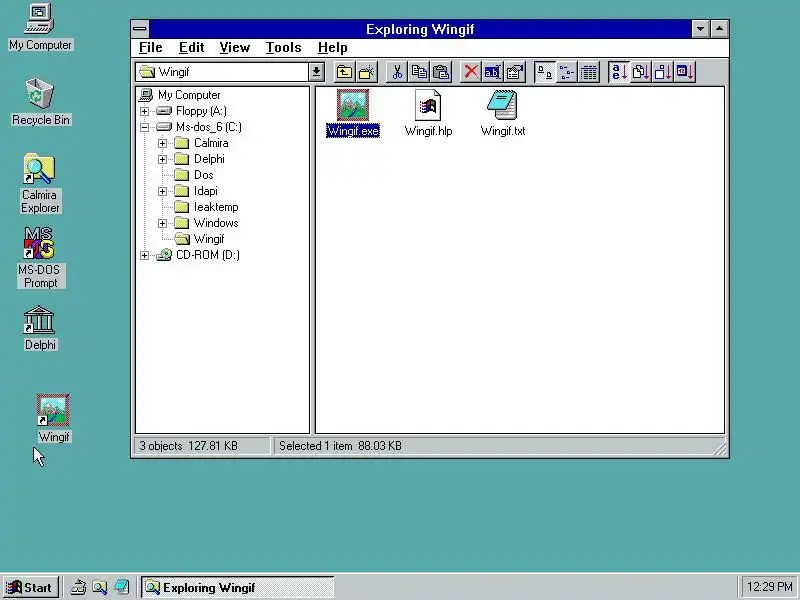Click Calmira Explorer desktop shortcut
The width and height of the screenshot is (800, 600).
(40, 184)
